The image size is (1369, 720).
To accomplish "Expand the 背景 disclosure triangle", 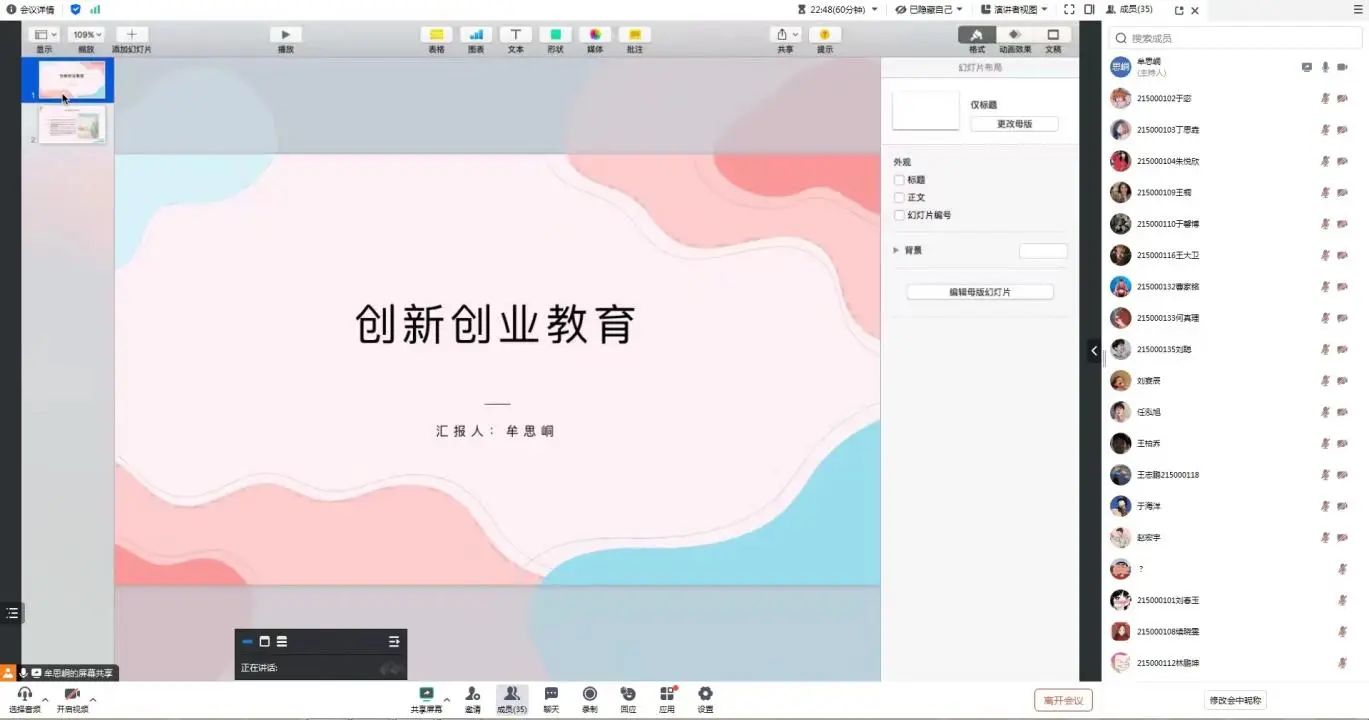I will tap(896, 250).
